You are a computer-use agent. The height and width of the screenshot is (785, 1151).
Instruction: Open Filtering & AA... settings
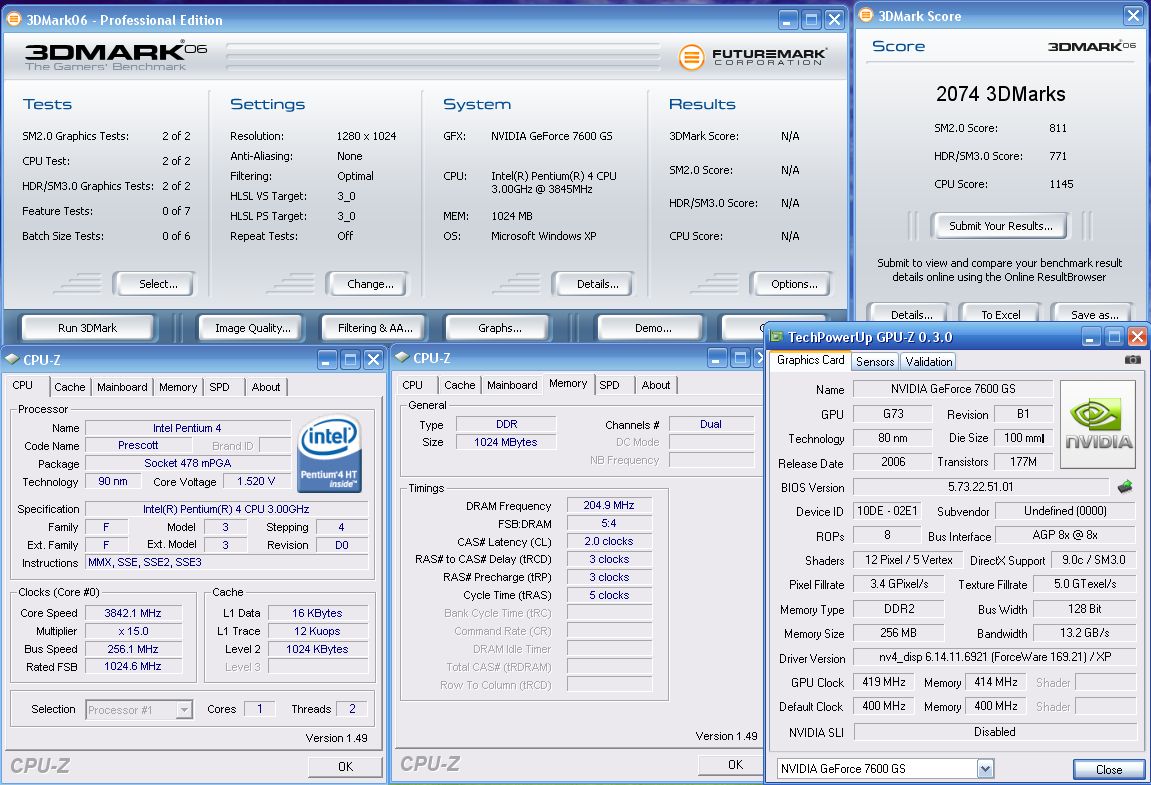pyautogui.click(x=375, y=328)
